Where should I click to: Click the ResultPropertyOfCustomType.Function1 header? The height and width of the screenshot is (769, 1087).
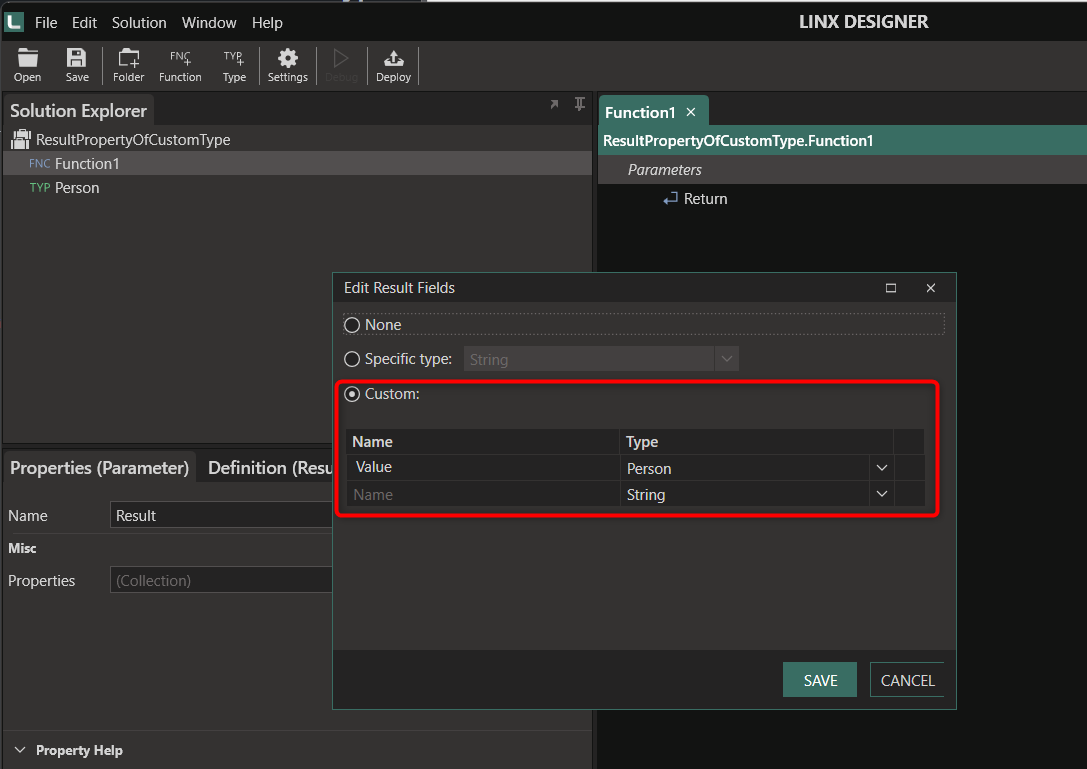click(x=842, y=141)
